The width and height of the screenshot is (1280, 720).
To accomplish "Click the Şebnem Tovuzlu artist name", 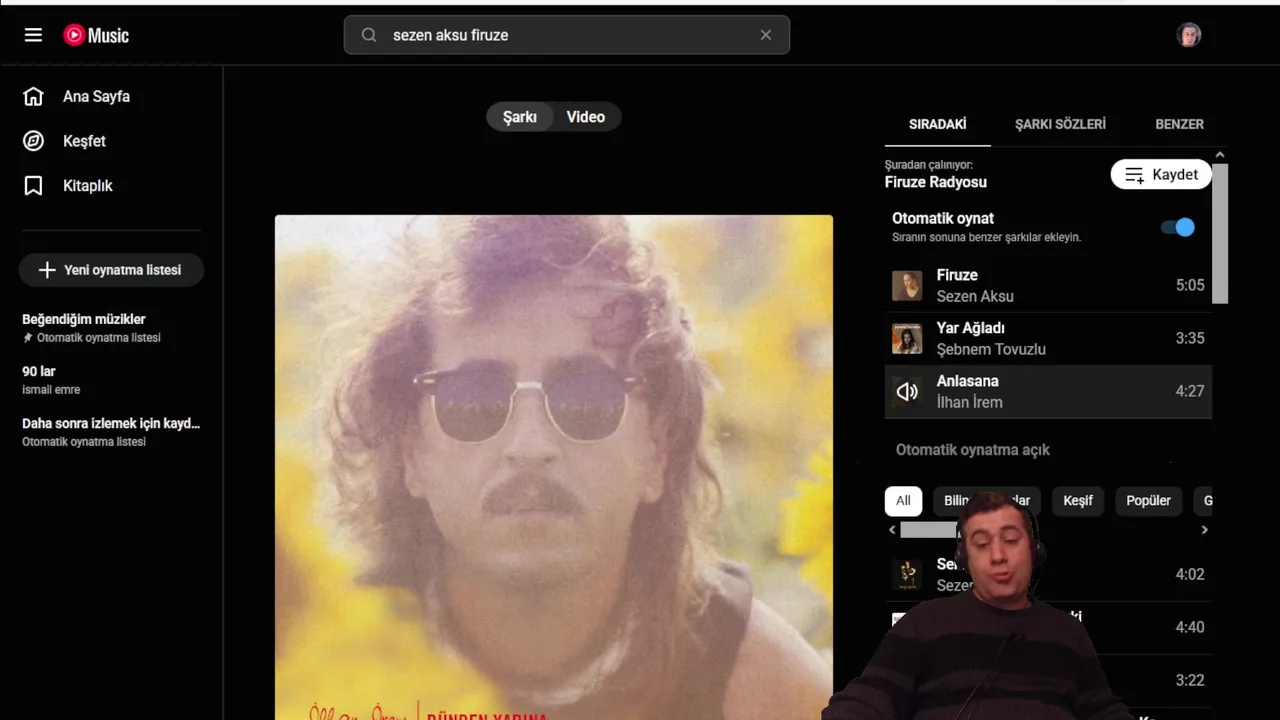I will click(991, 349).
